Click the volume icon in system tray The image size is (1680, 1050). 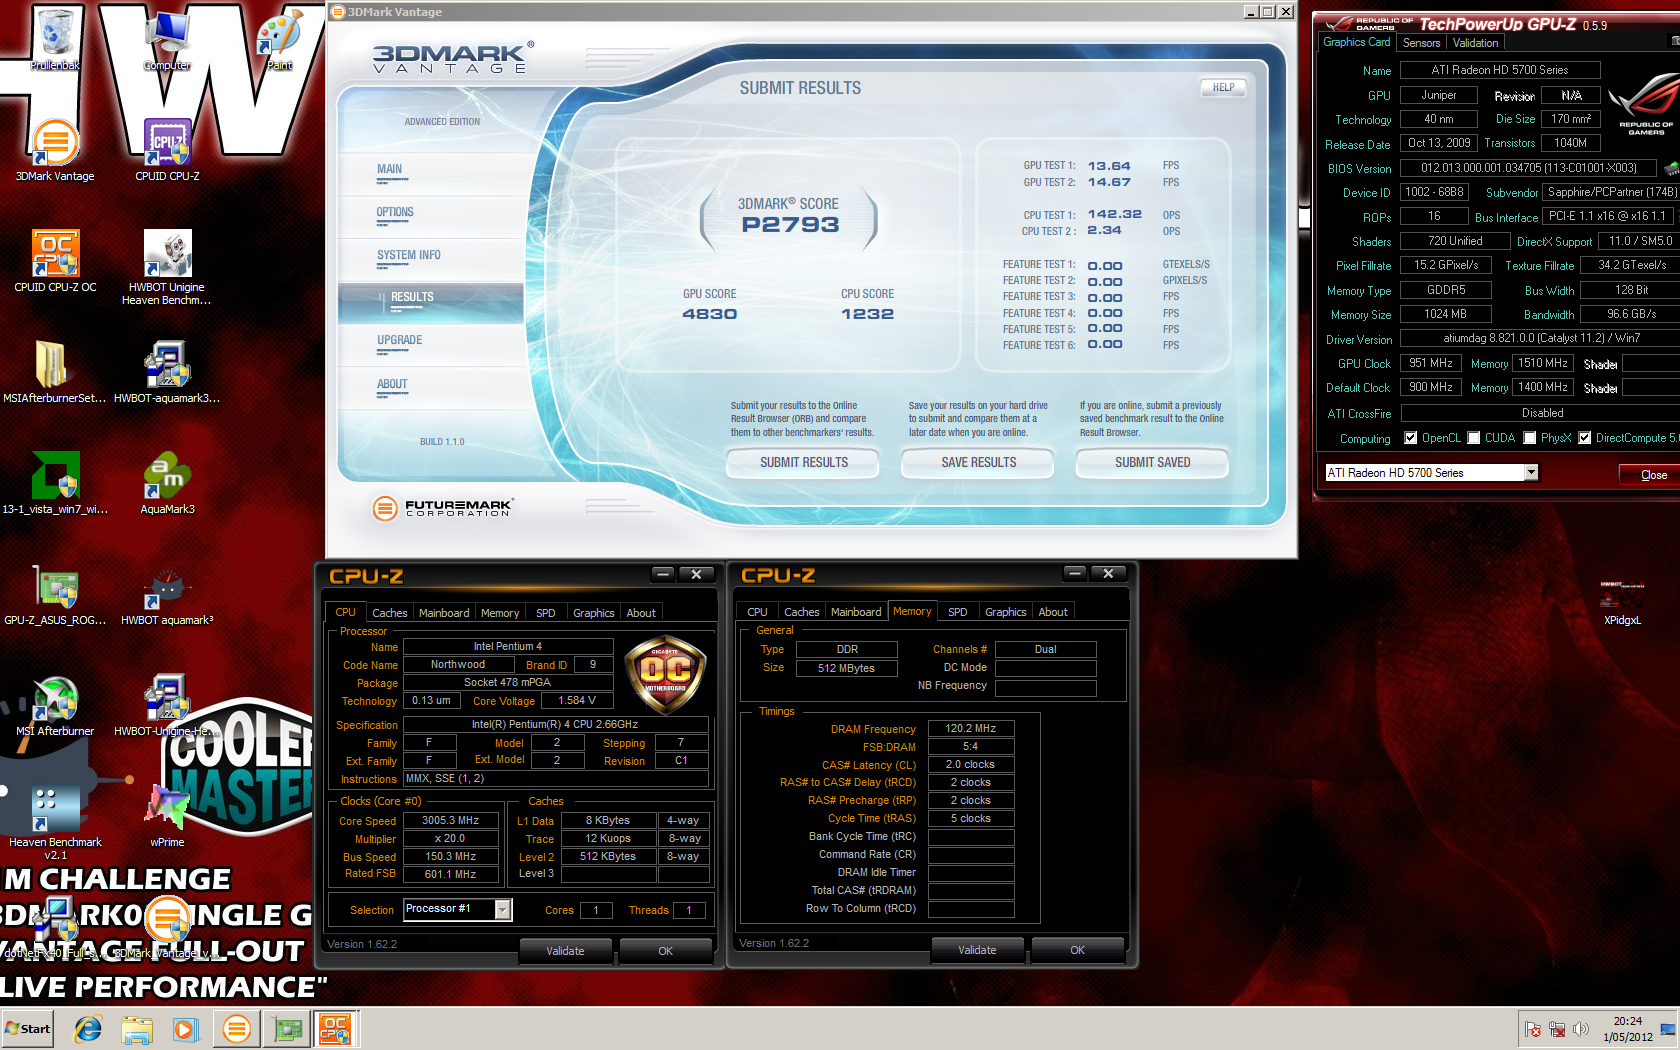(x=1581, y=1029)
